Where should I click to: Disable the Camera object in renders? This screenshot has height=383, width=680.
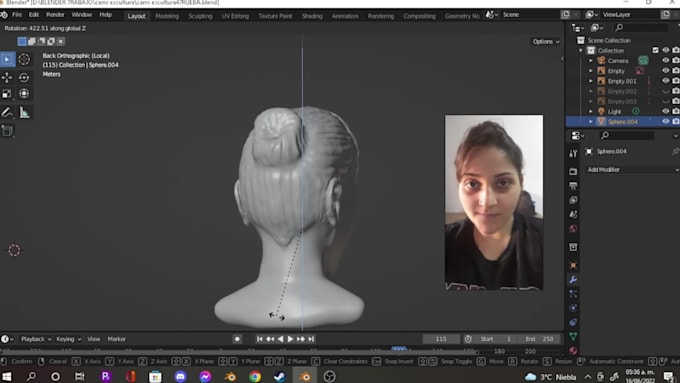[676, 61]
